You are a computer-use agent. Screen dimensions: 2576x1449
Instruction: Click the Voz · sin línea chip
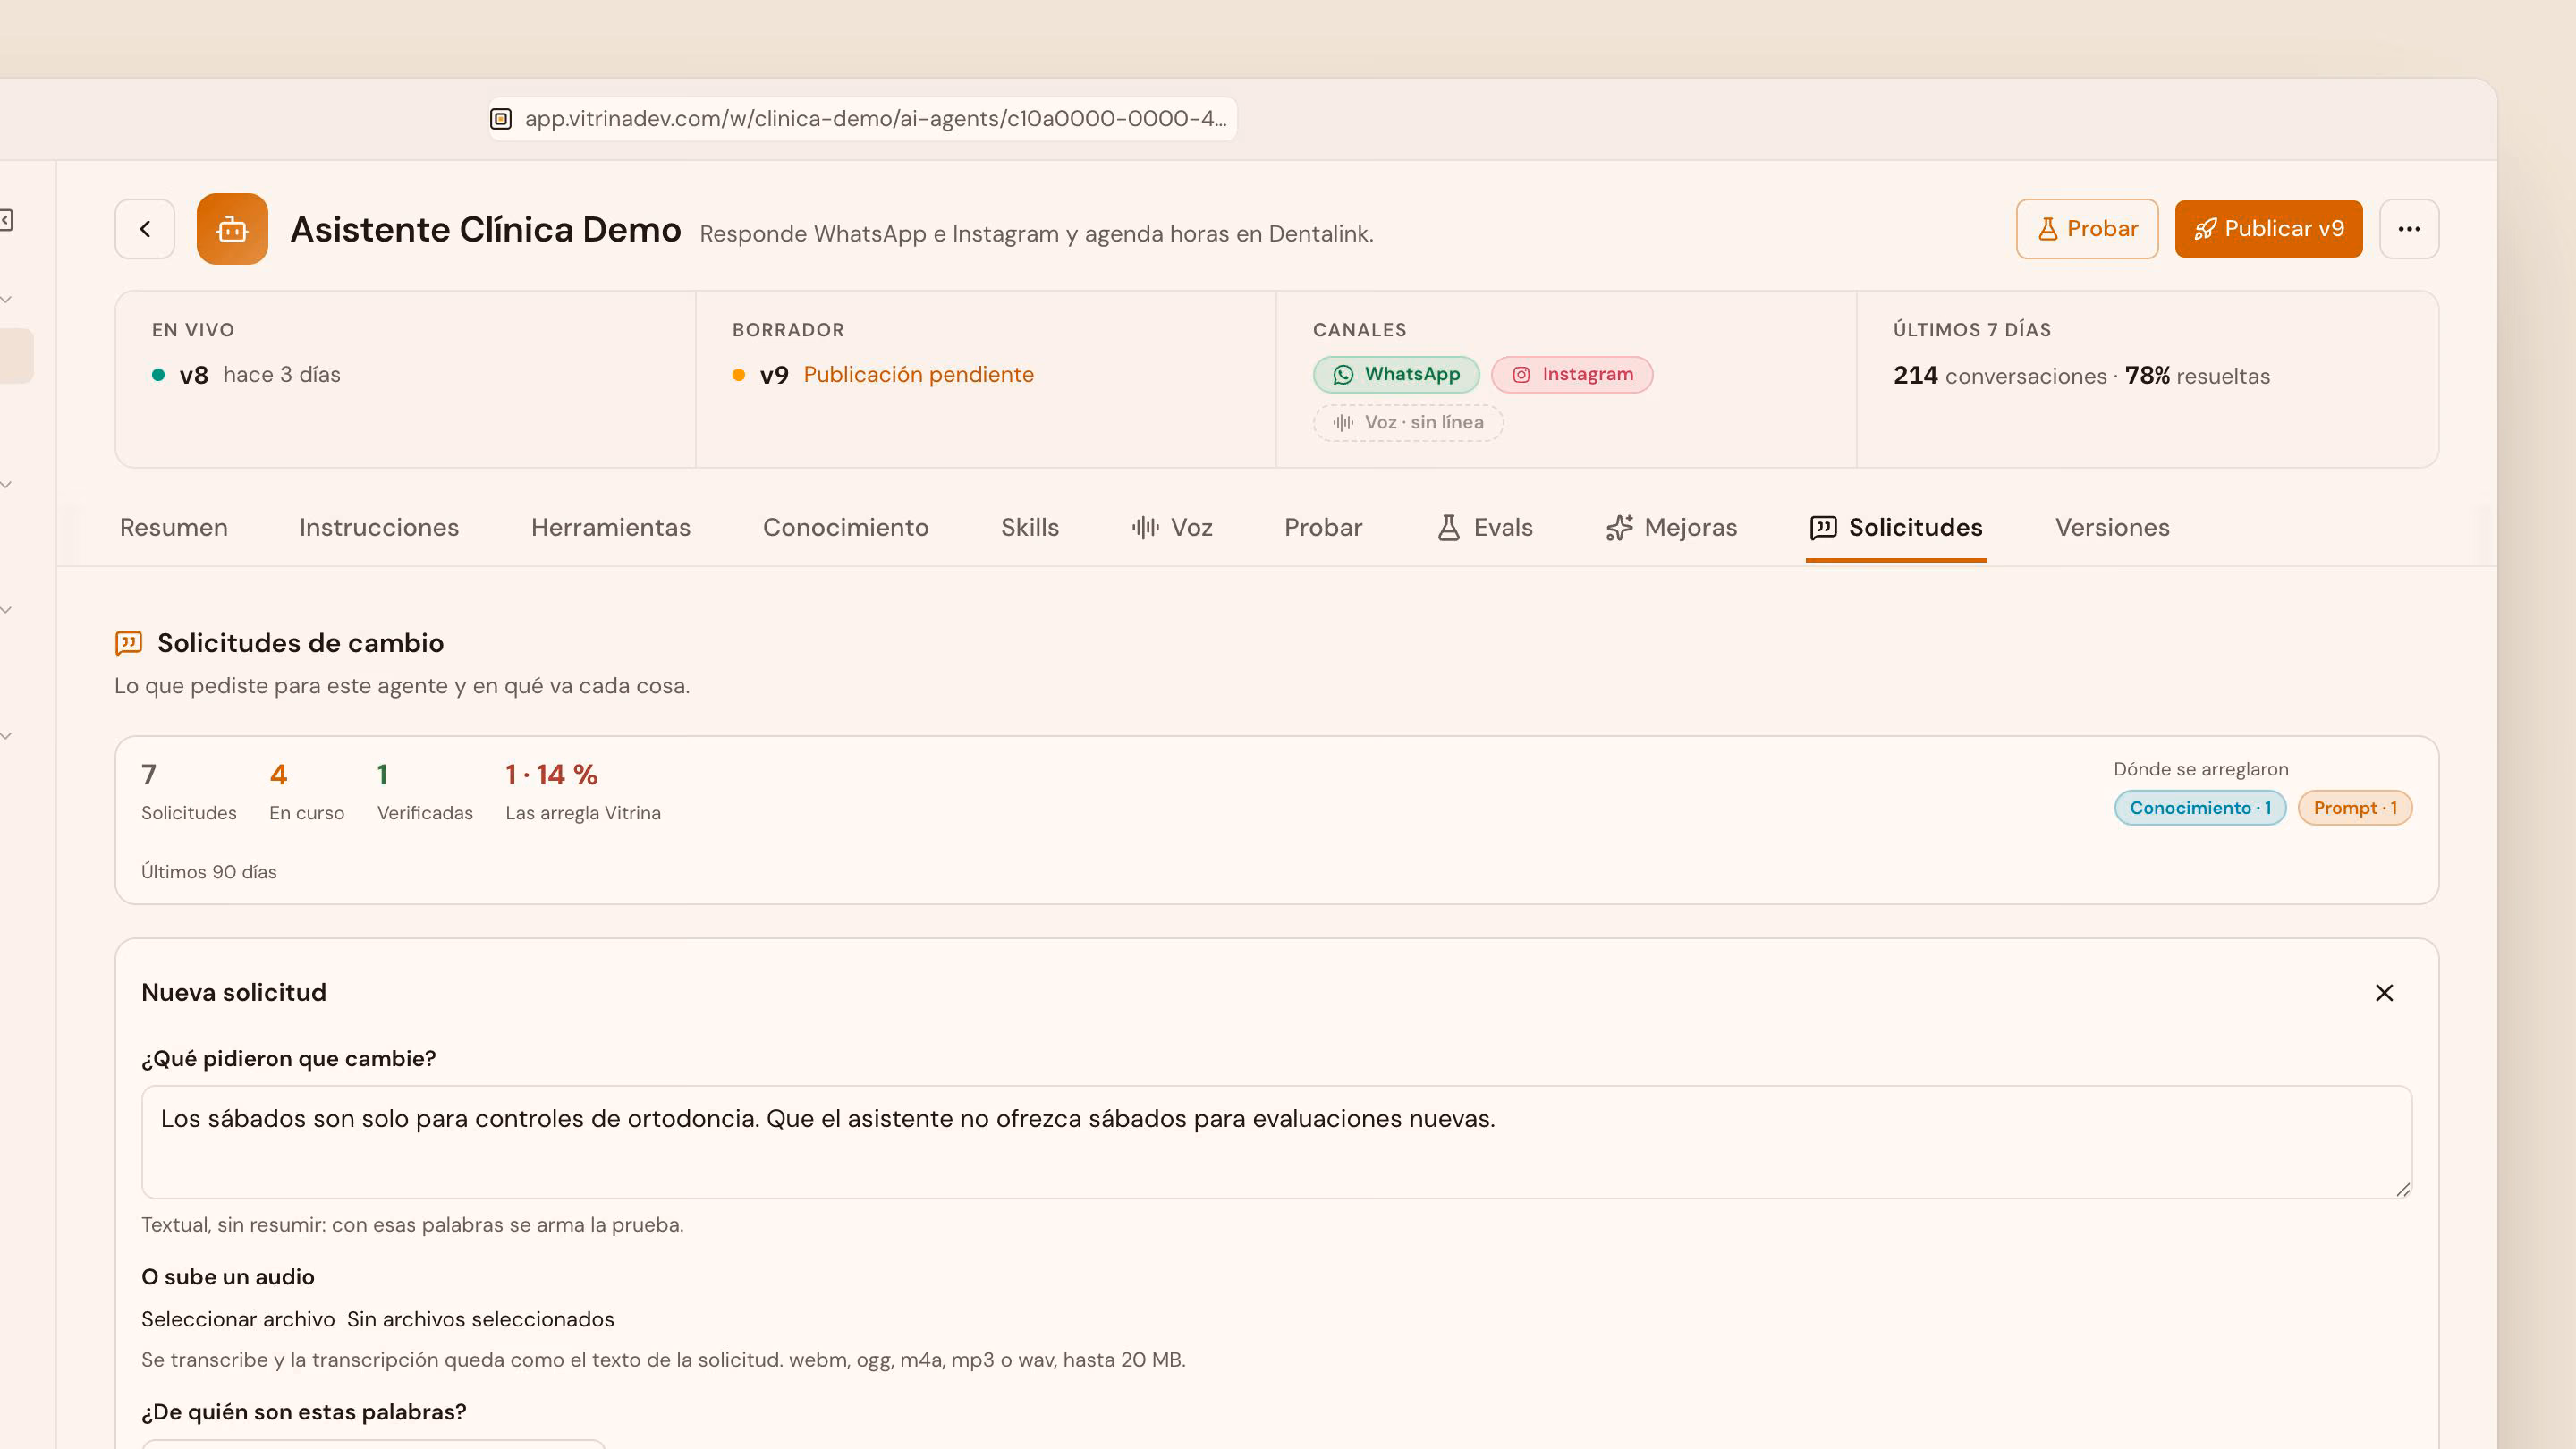pyautogui.click(x=1408, y=422)
